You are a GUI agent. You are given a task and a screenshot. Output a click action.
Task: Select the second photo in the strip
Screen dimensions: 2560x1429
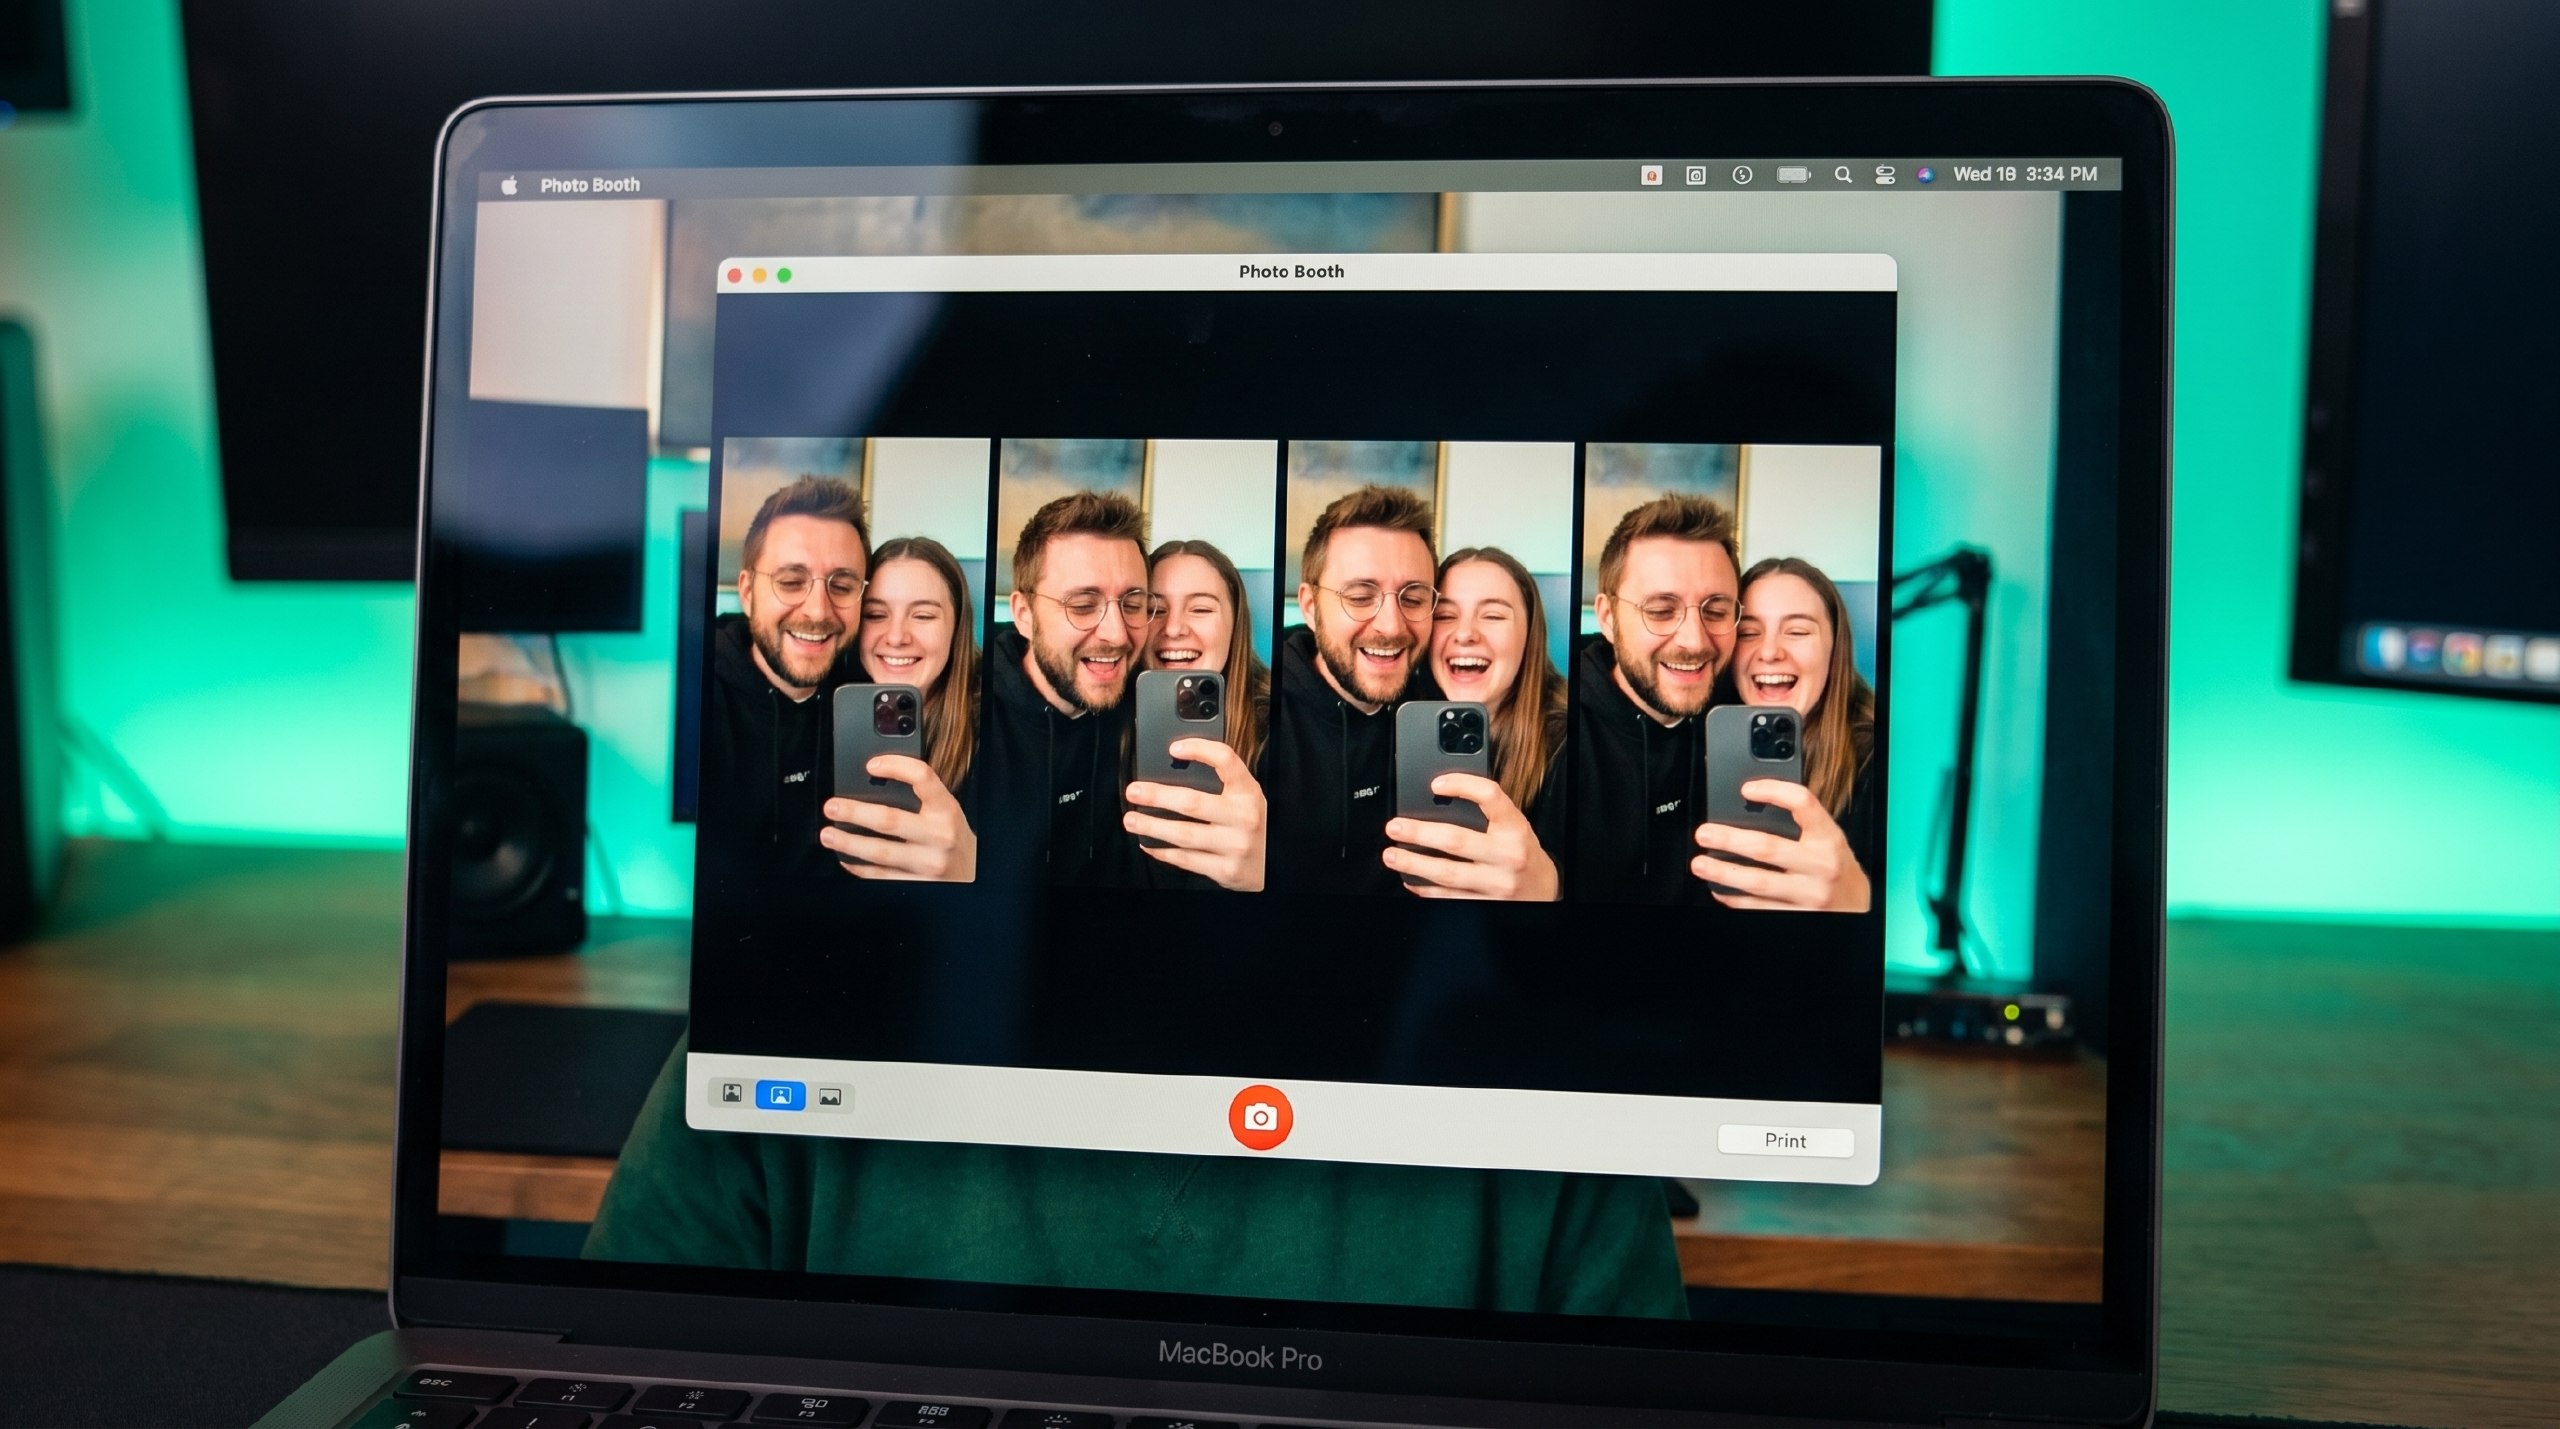tap(1135, 665)
